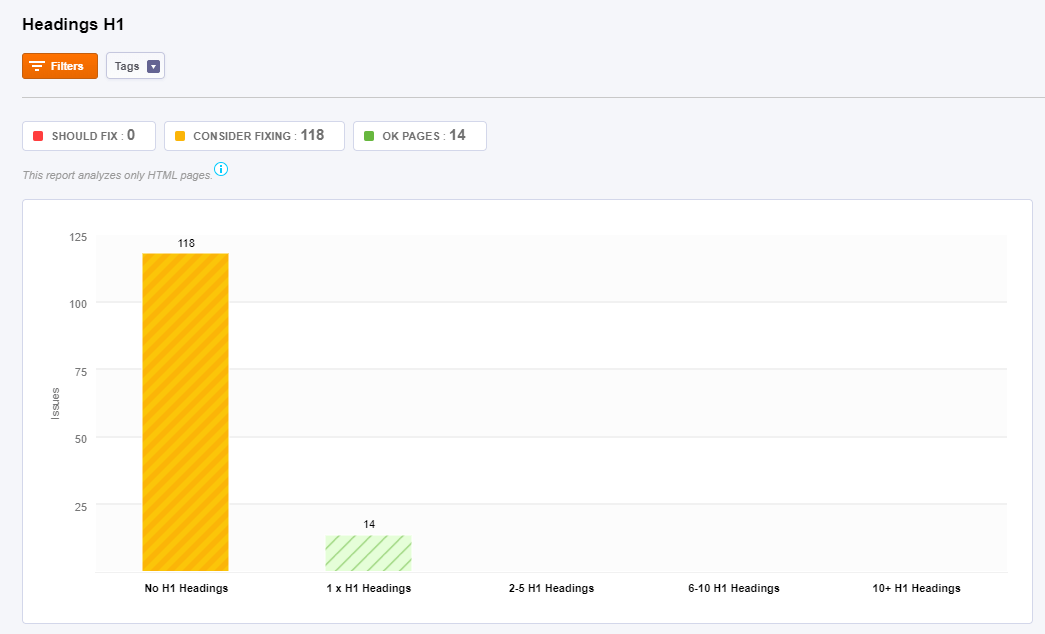The height and width of the screenshot is (634, 1045).
Task: Open the orange Filters button
Action: 60,66
